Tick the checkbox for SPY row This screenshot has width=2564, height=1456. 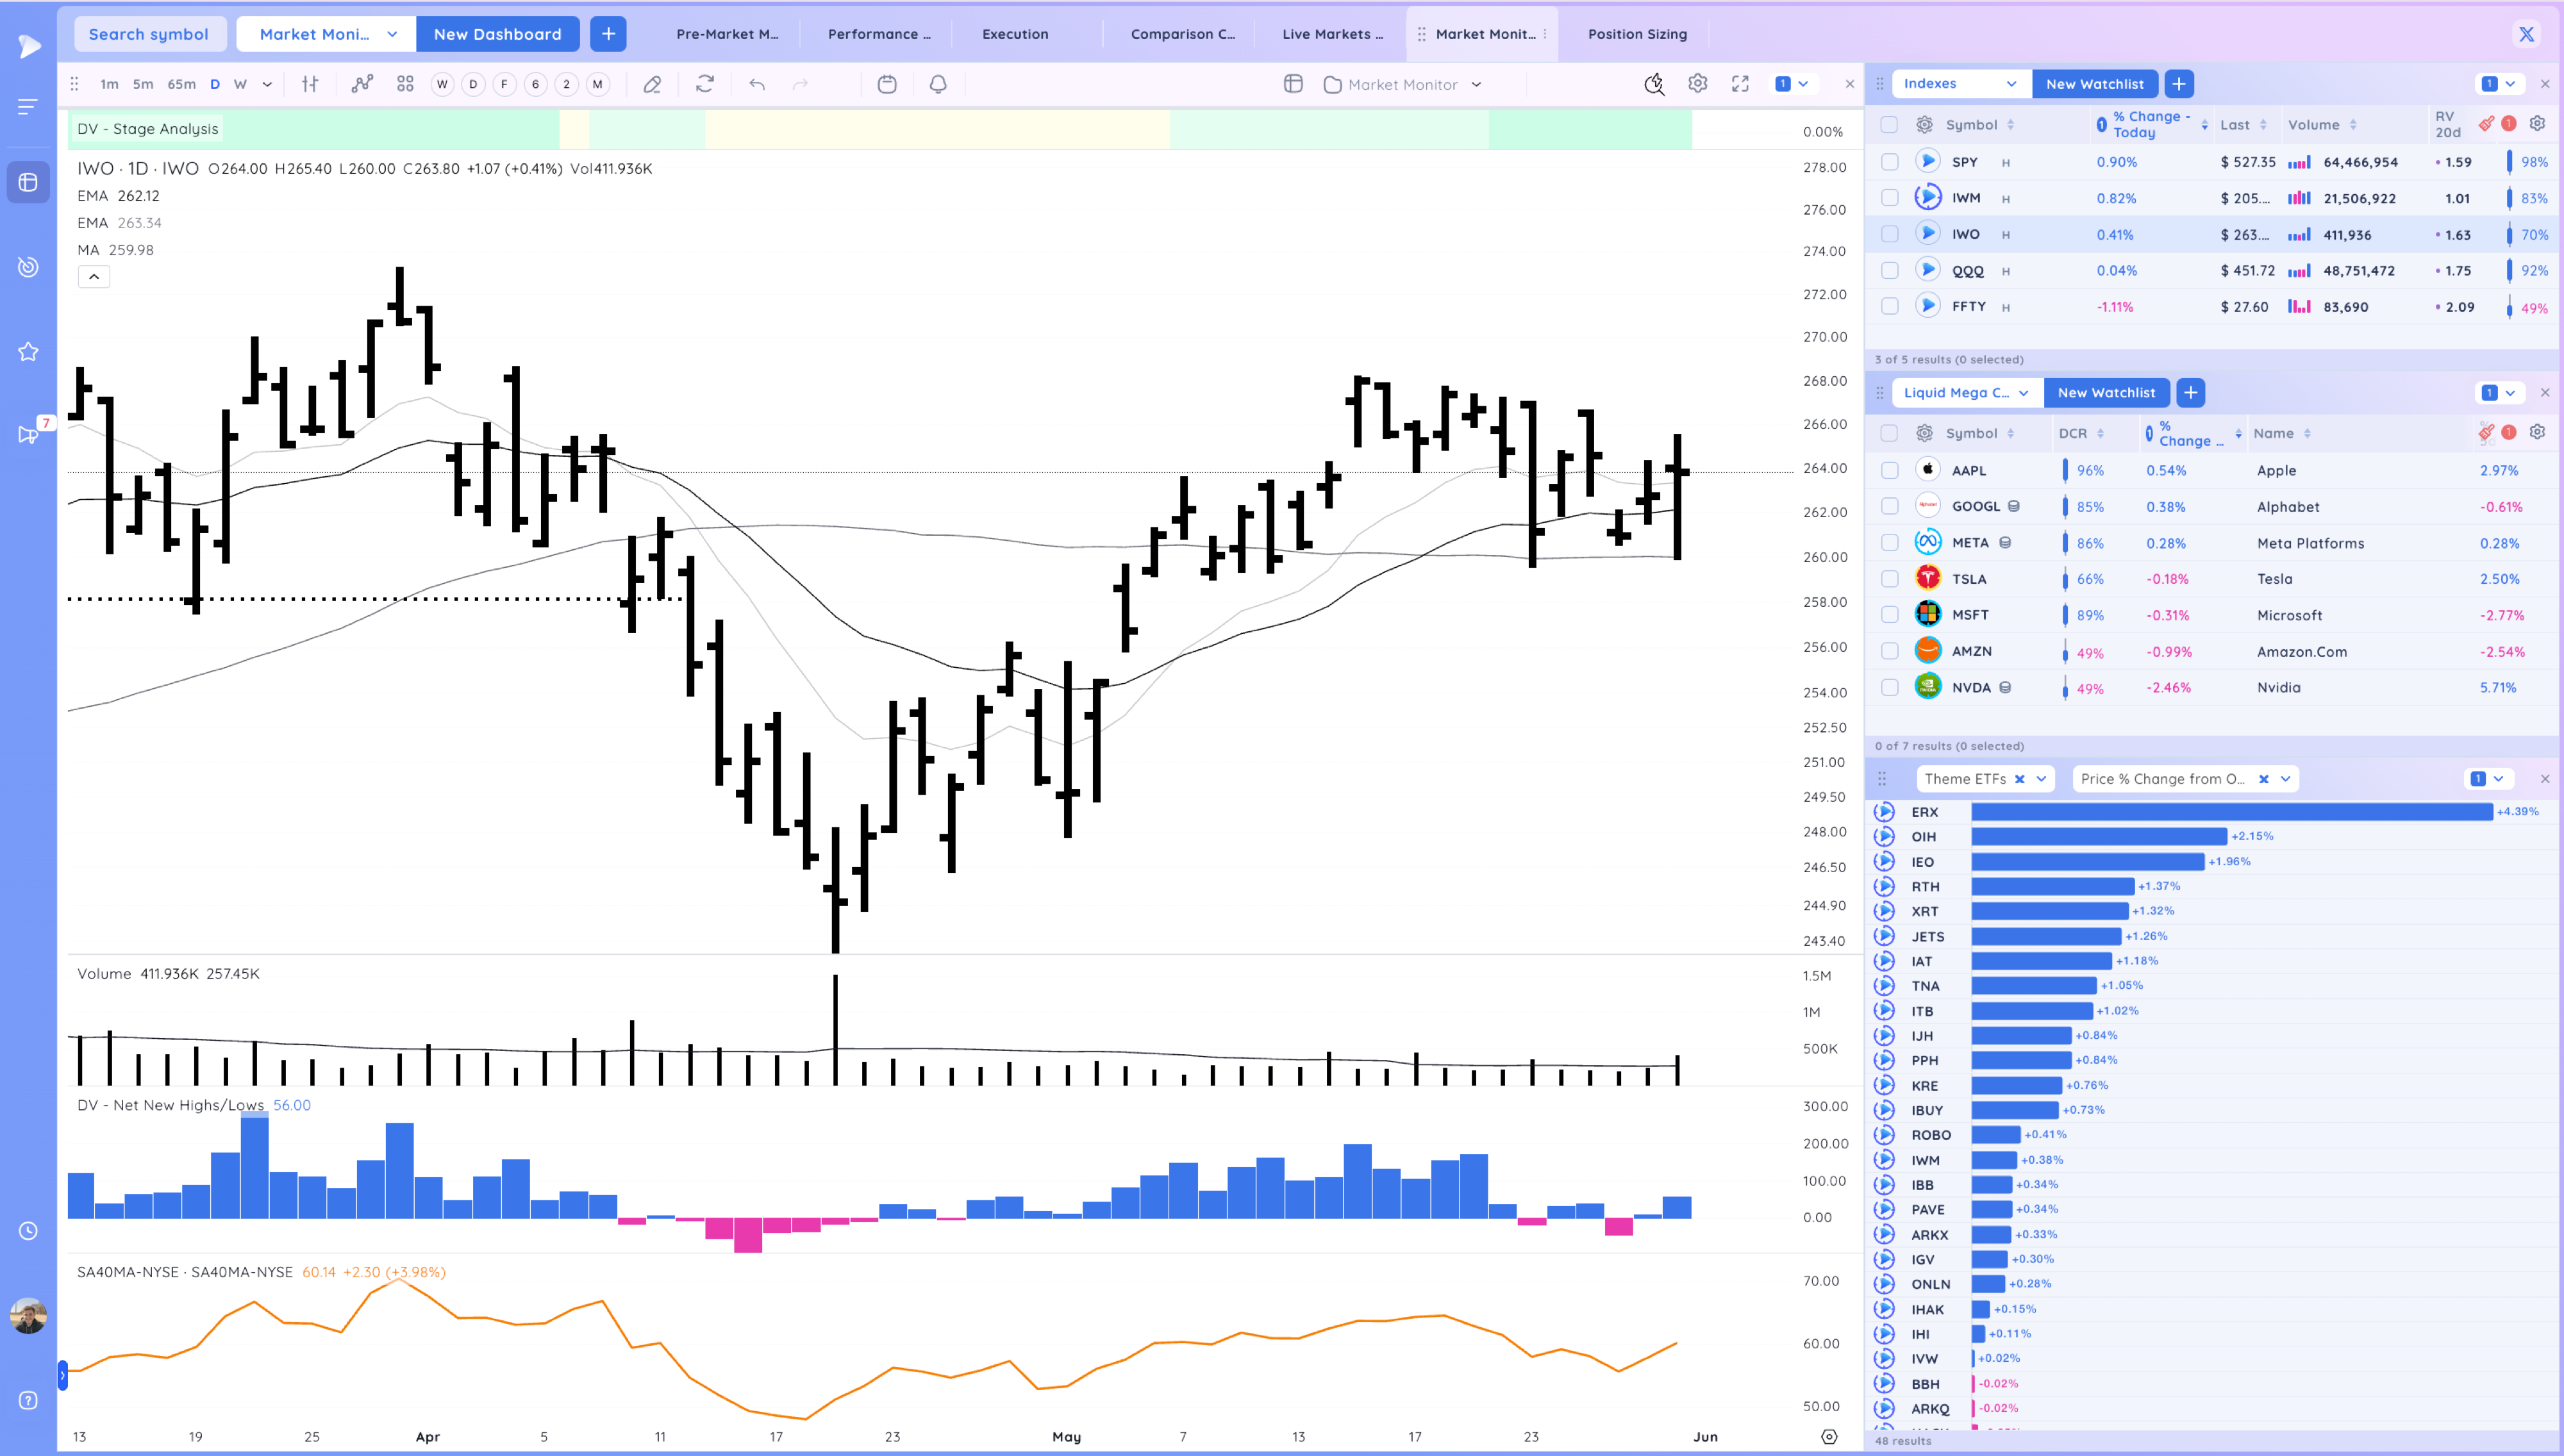click(1889, 162)
